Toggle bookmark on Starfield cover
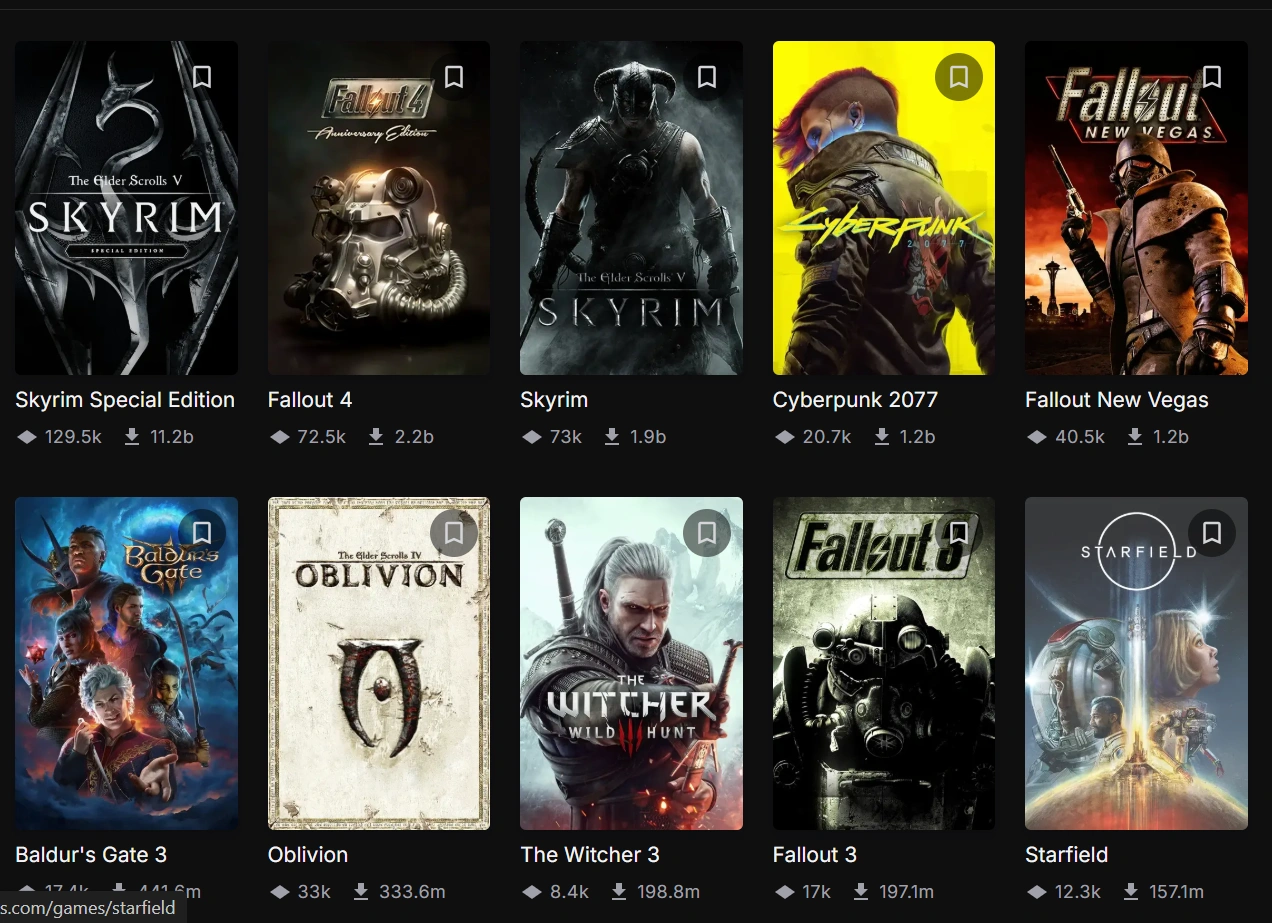1272x923 pixels. click(x=1211, y=533)
